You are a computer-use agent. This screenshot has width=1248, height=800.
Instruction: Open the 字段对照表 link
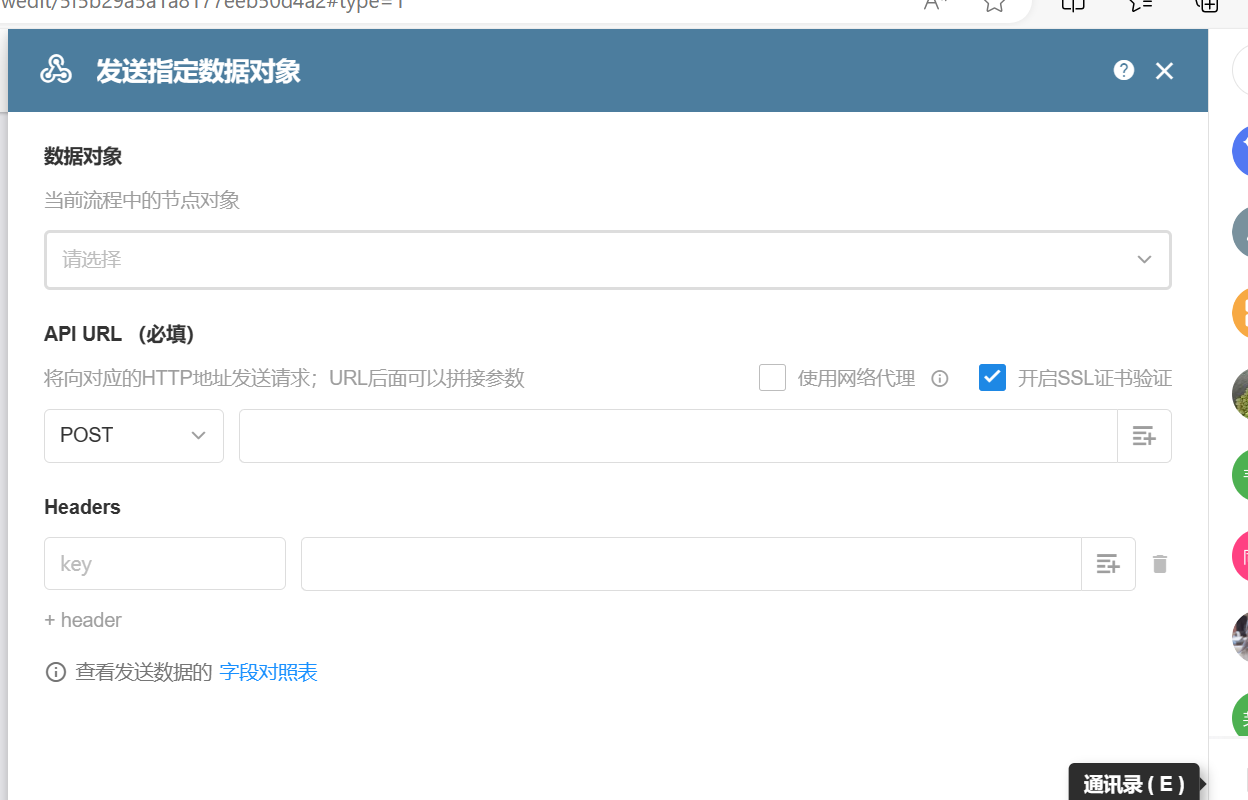point(268,671)
